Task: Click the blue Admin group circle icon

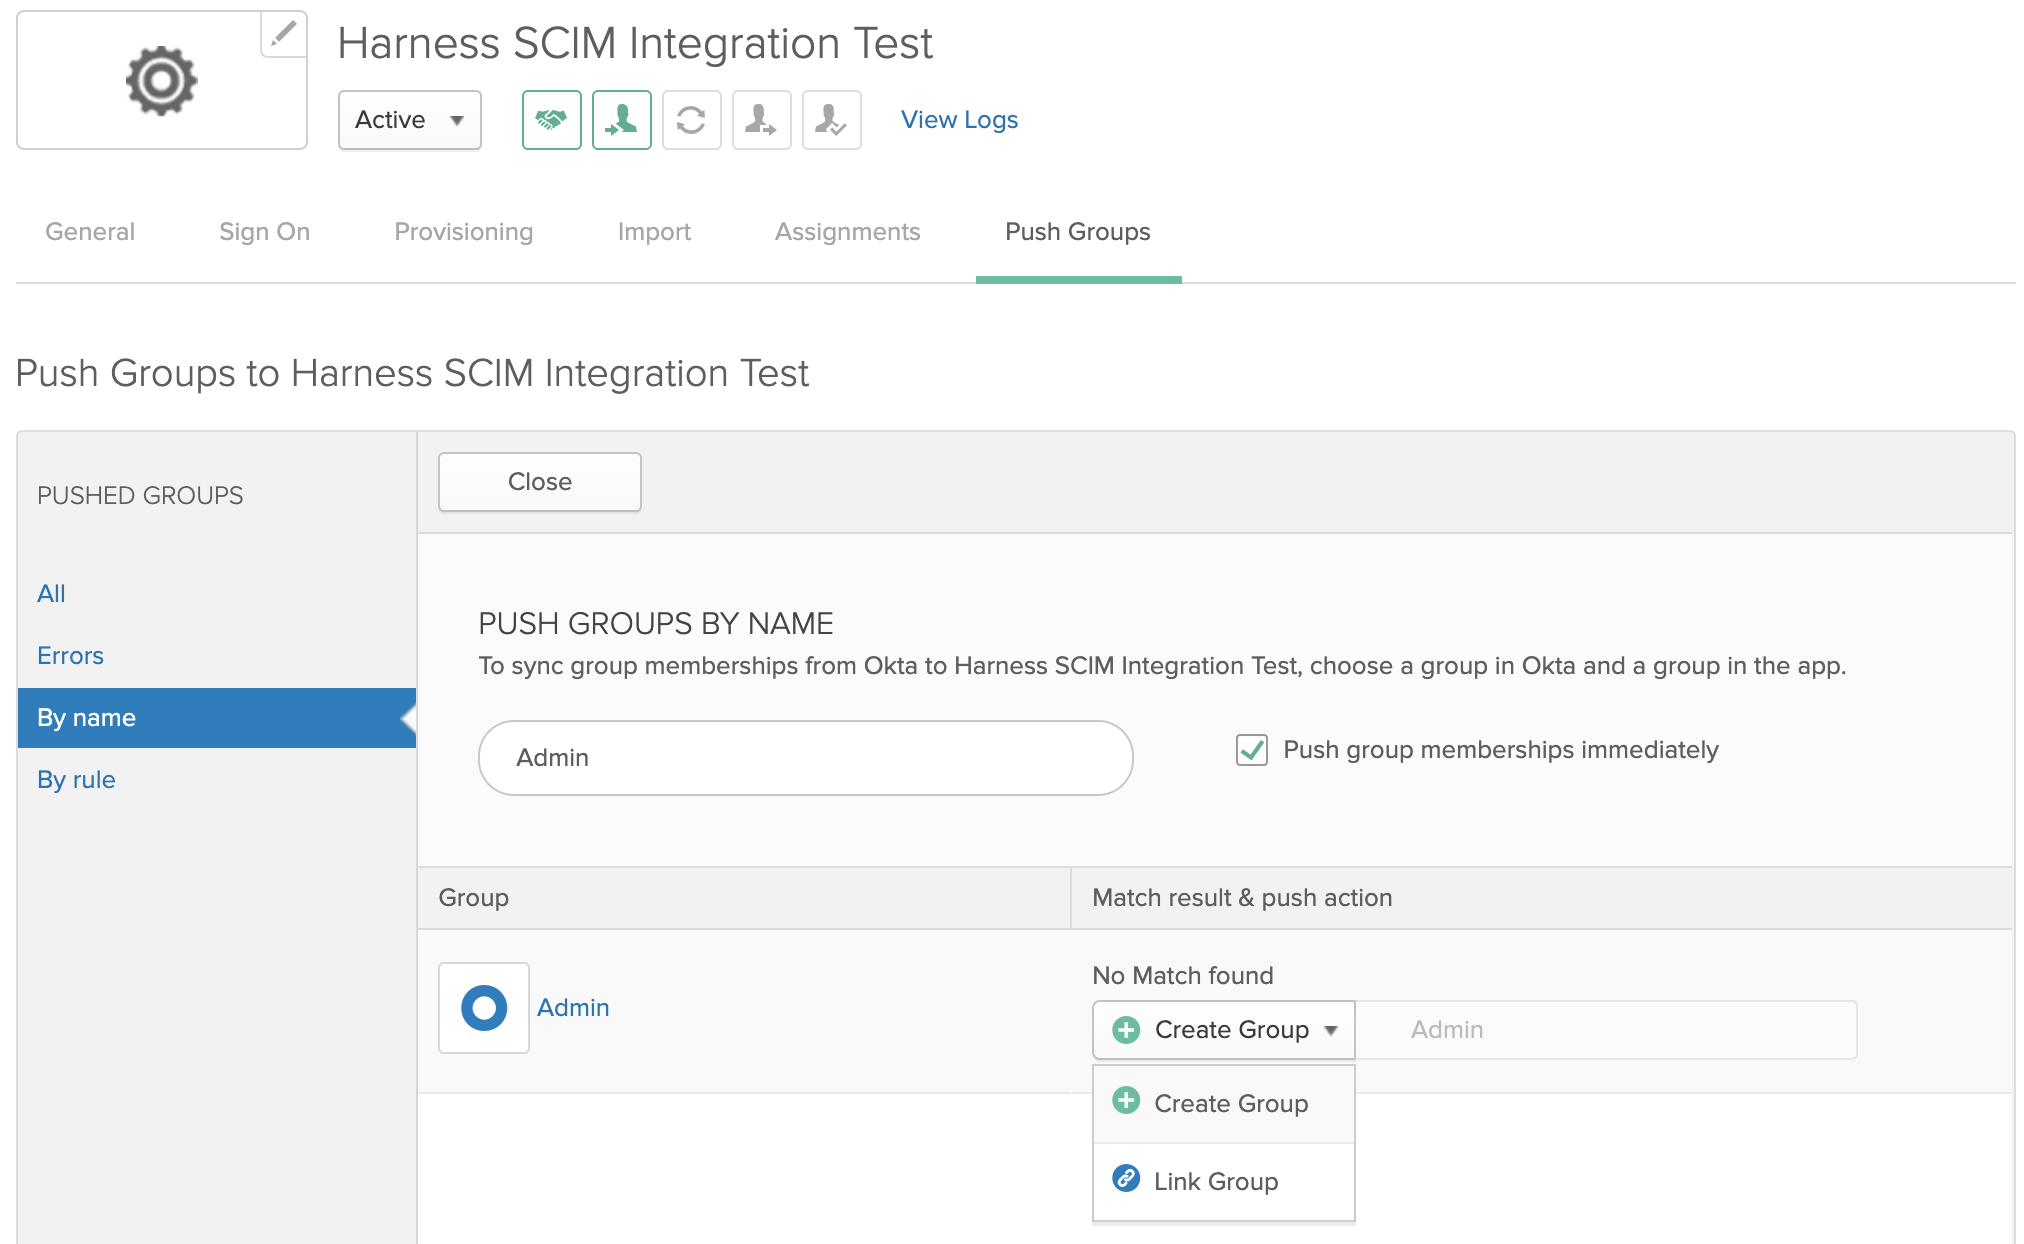Action: 484,1008
